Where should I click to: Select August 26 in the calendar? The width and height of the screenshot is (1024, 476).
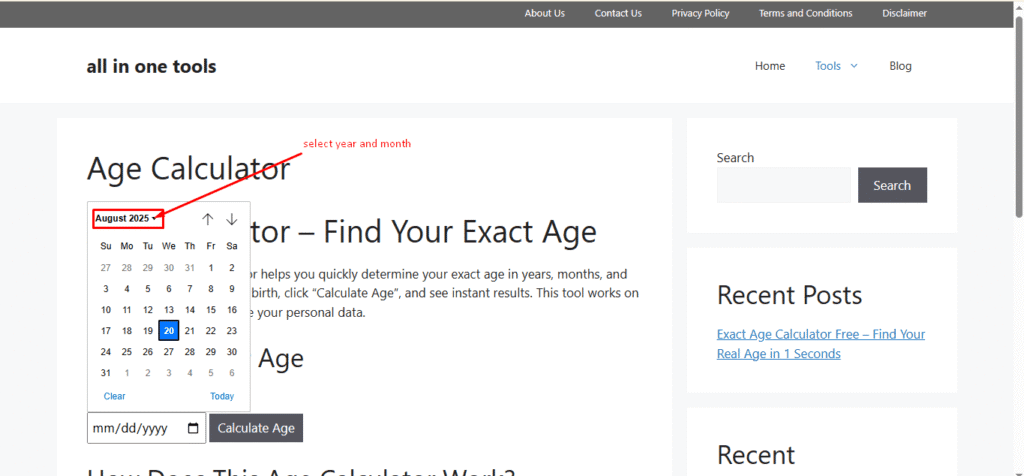pyautogui.click(x=148, y=352)
